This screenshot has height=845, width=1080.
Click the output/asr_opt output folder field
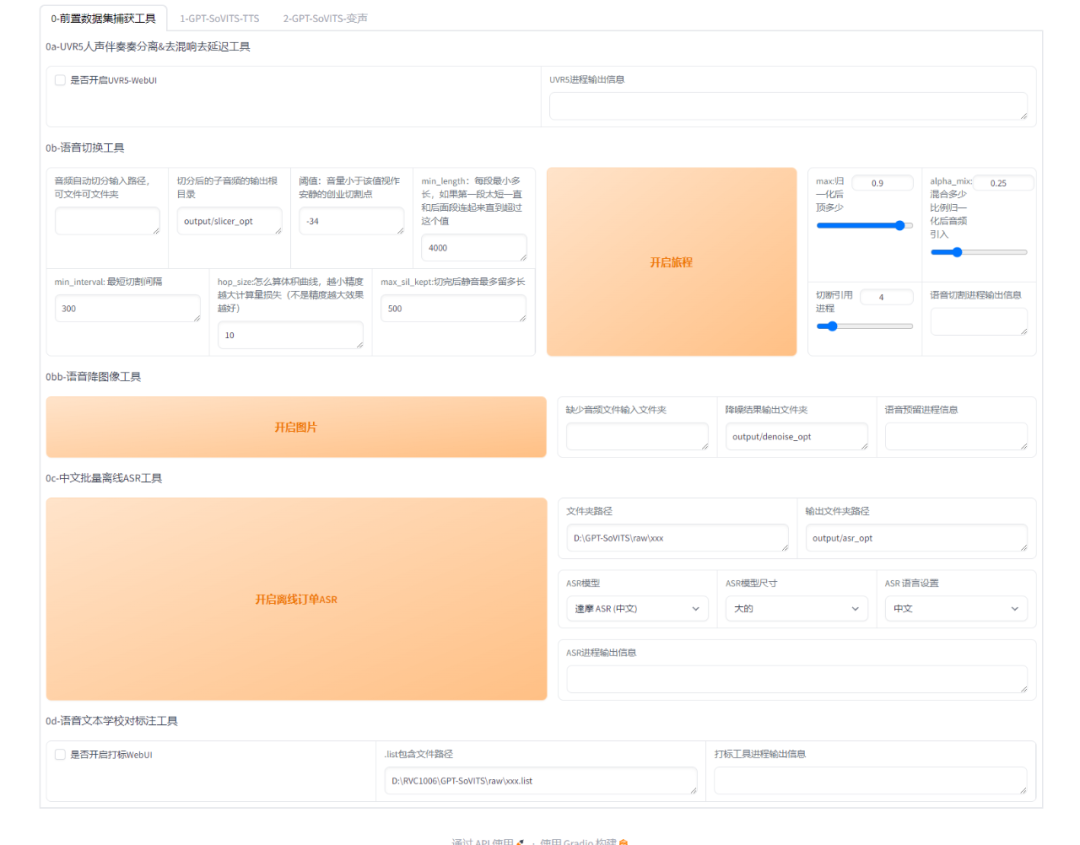coord(916,538)
